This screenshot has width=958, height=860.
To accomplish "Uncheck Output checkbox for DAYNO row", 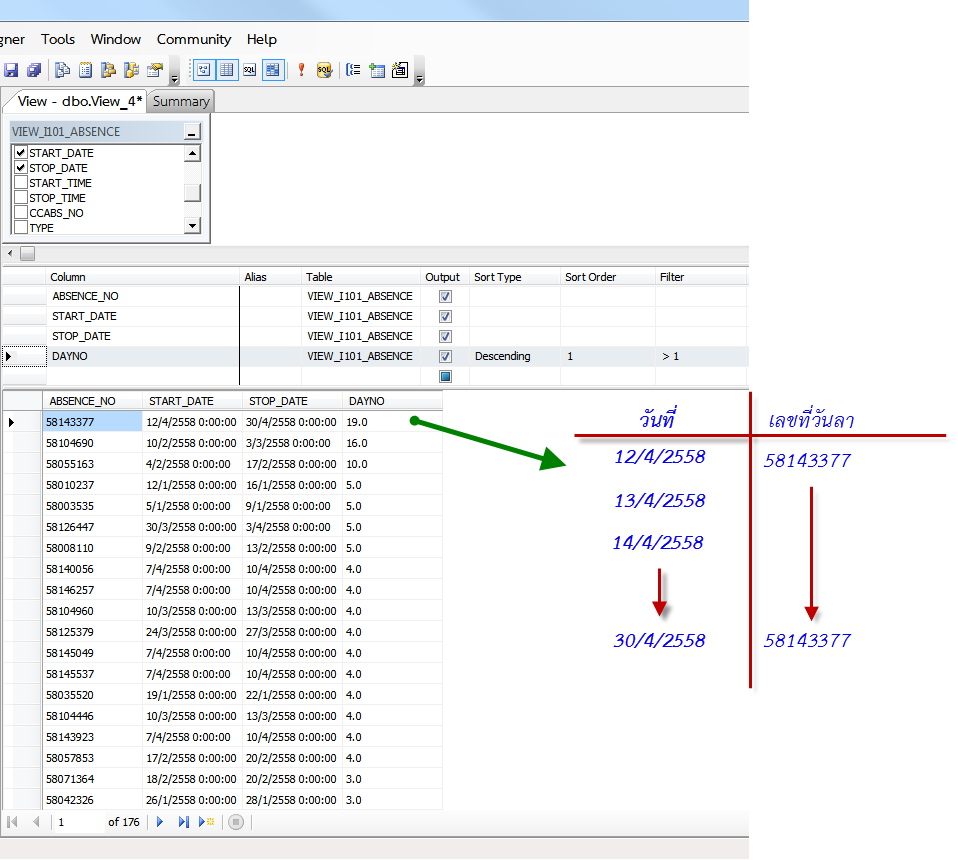I will click(x=446, y=356).
